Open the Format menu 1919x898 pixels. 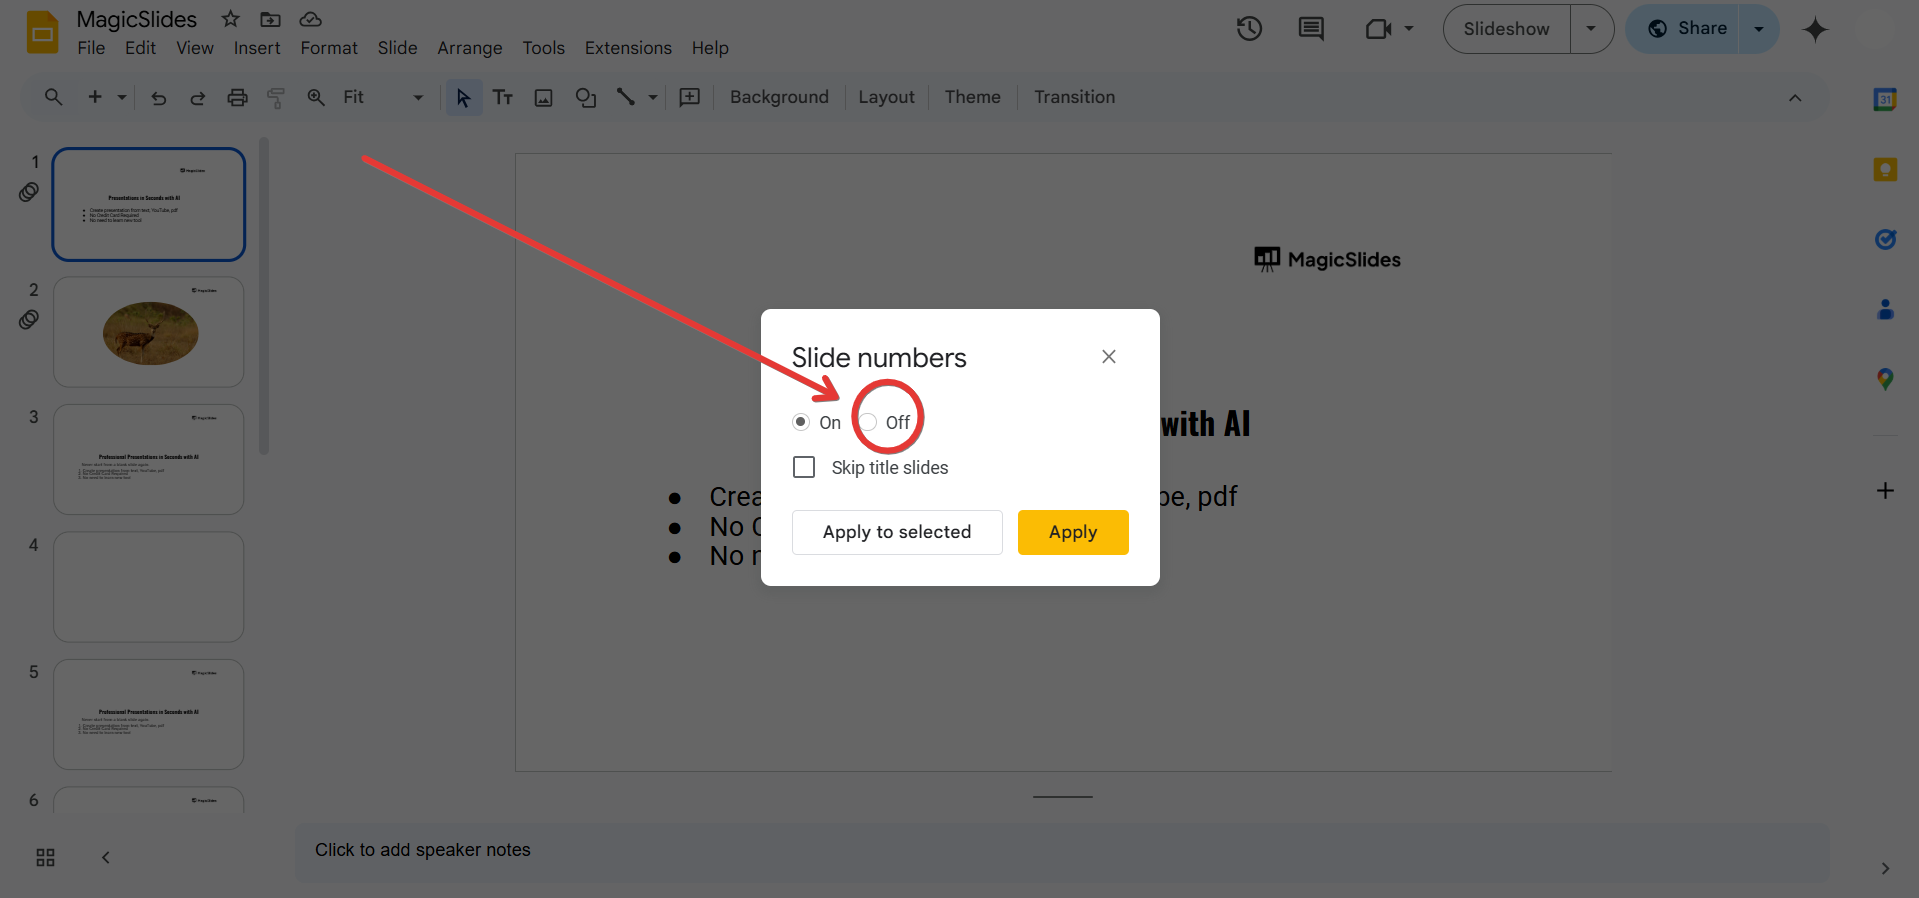[x=329, y=48]
